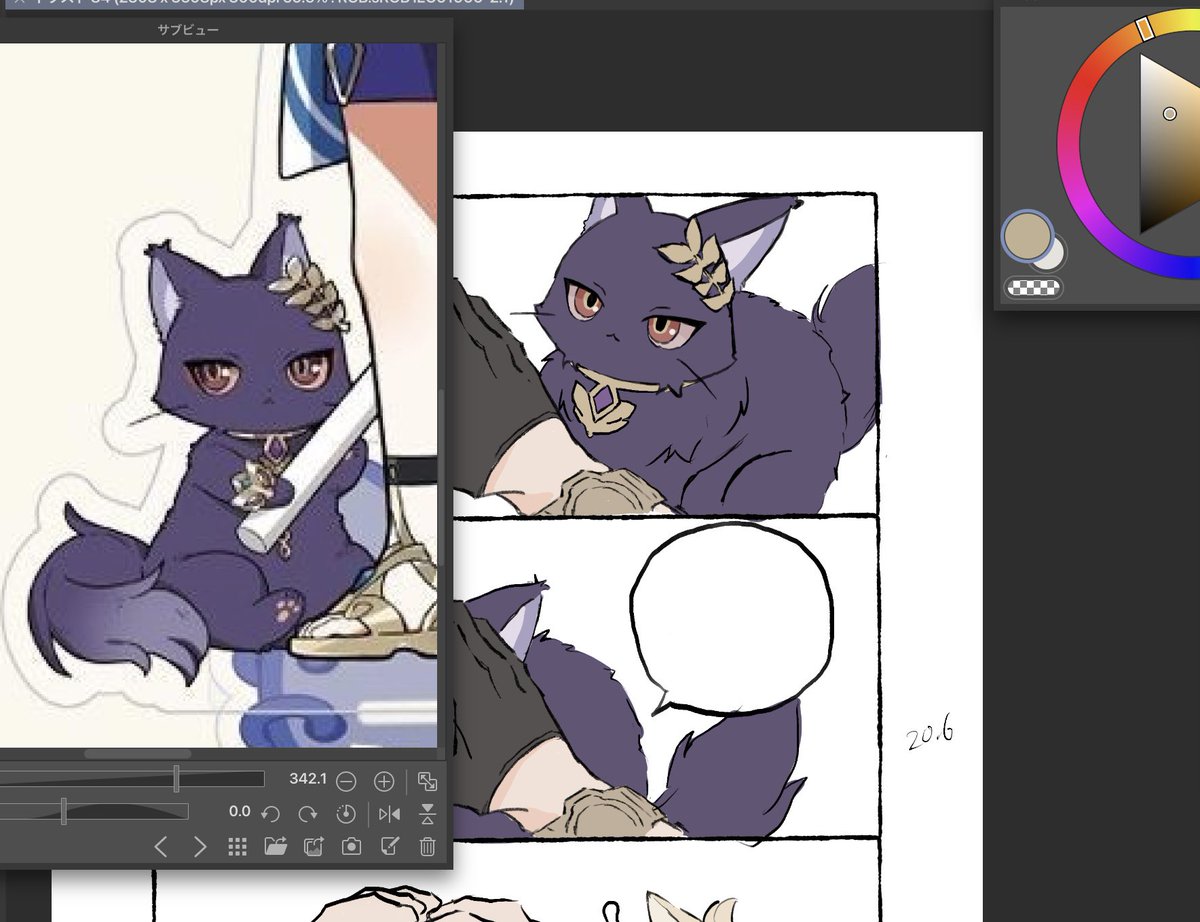Click the zoom out minus button in Sub View
The width and height of the screenshot is (1200, 922).
click(x=346, y=780)
